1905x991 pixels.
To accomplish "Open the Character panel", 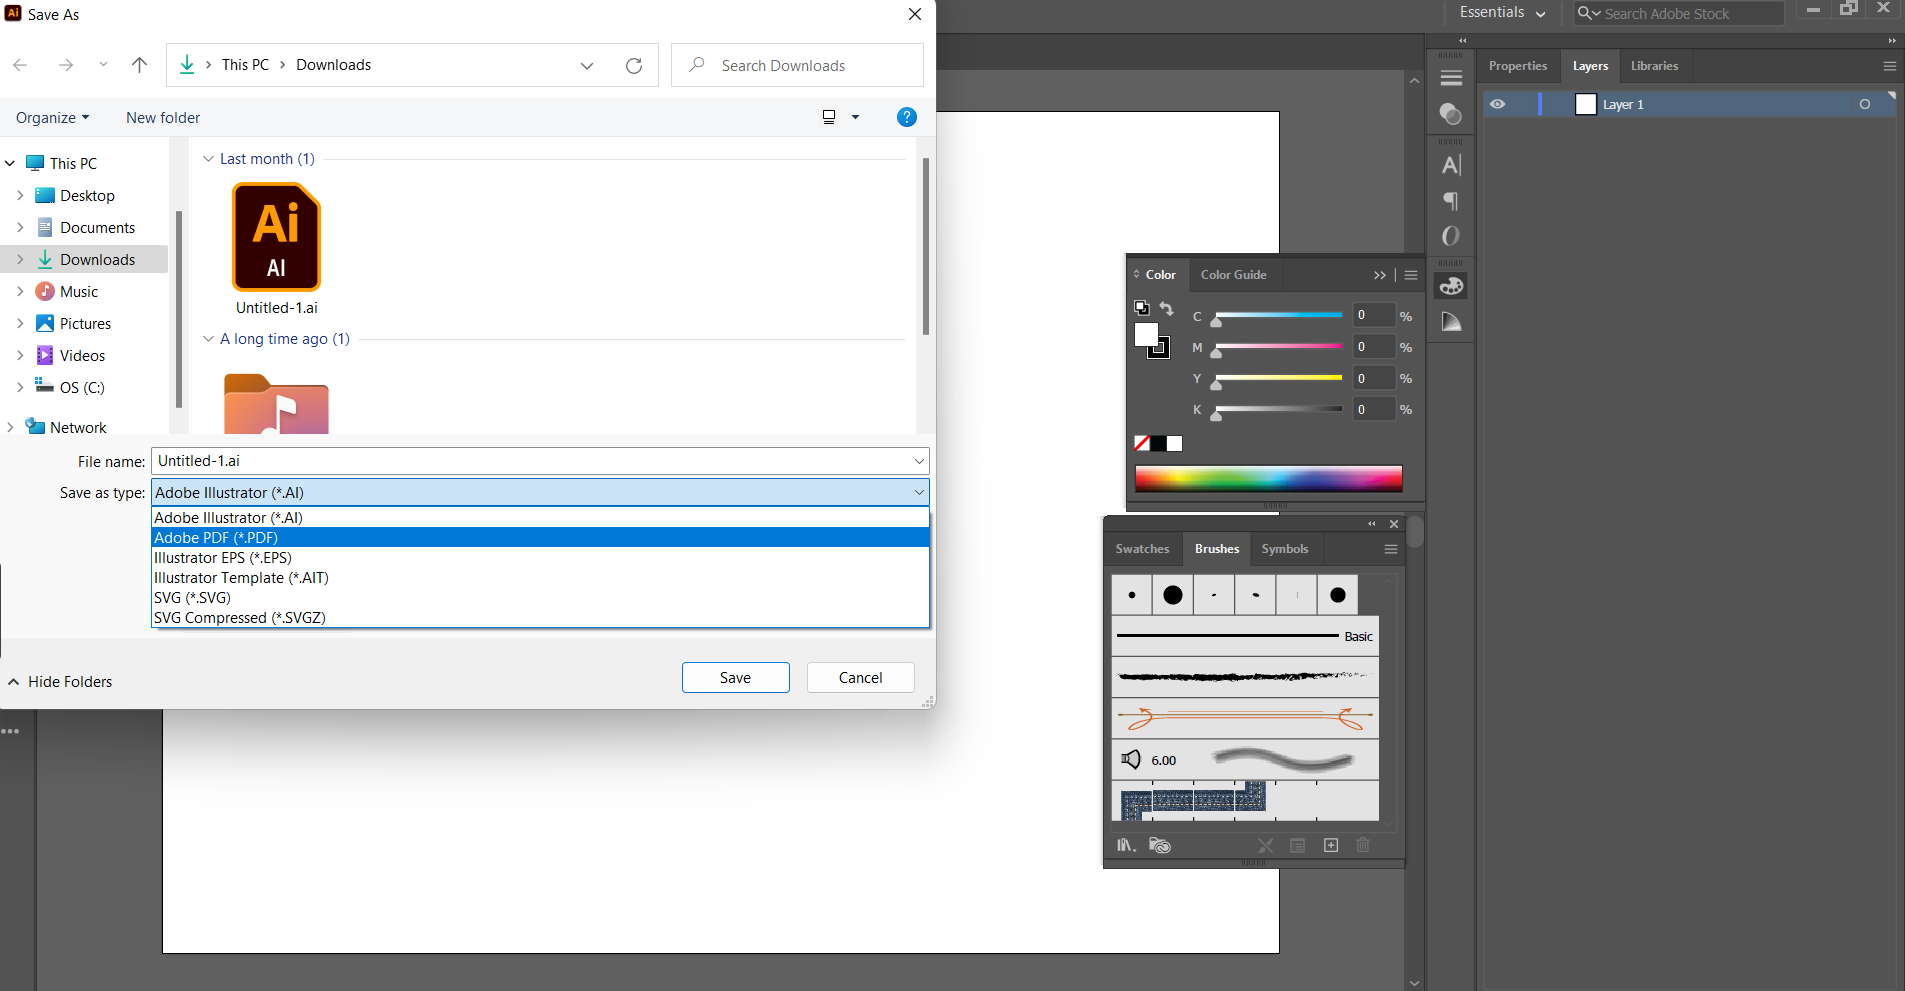I will click(x=1451, y=165).
